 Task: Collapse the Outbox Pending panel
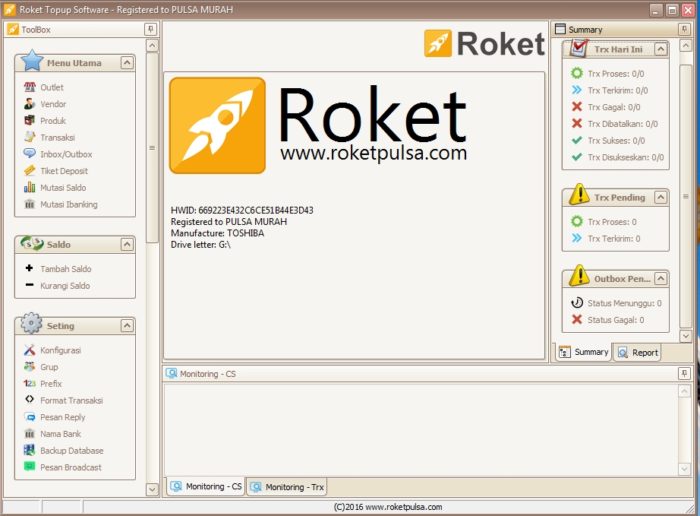(x=661, y=279)
